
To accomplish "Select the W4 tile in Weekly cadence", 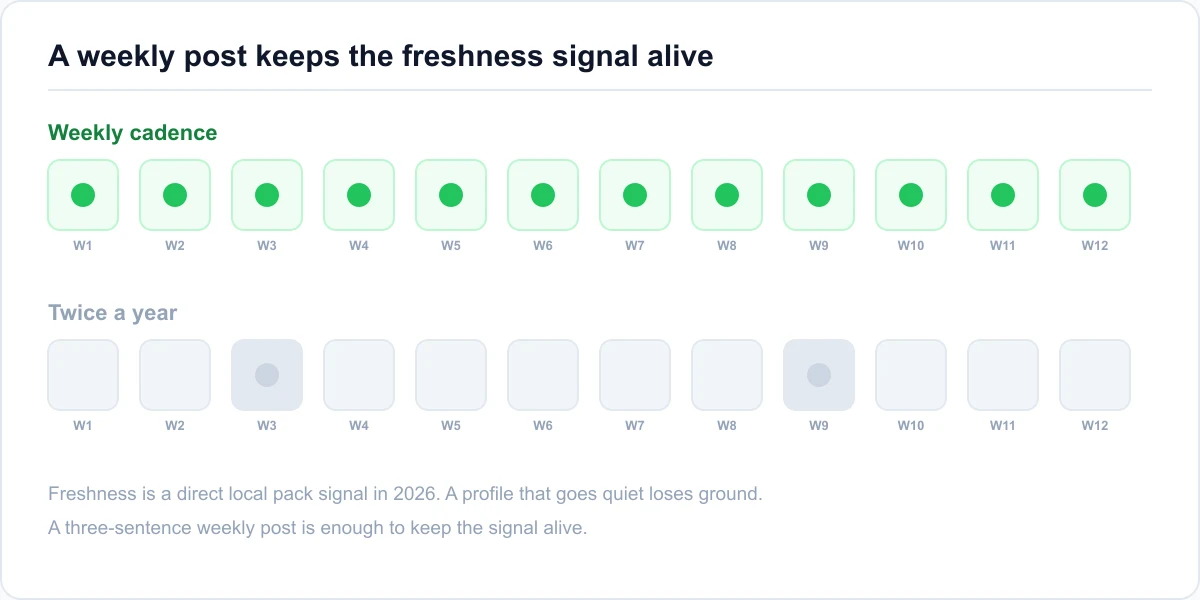I will 359,195.
